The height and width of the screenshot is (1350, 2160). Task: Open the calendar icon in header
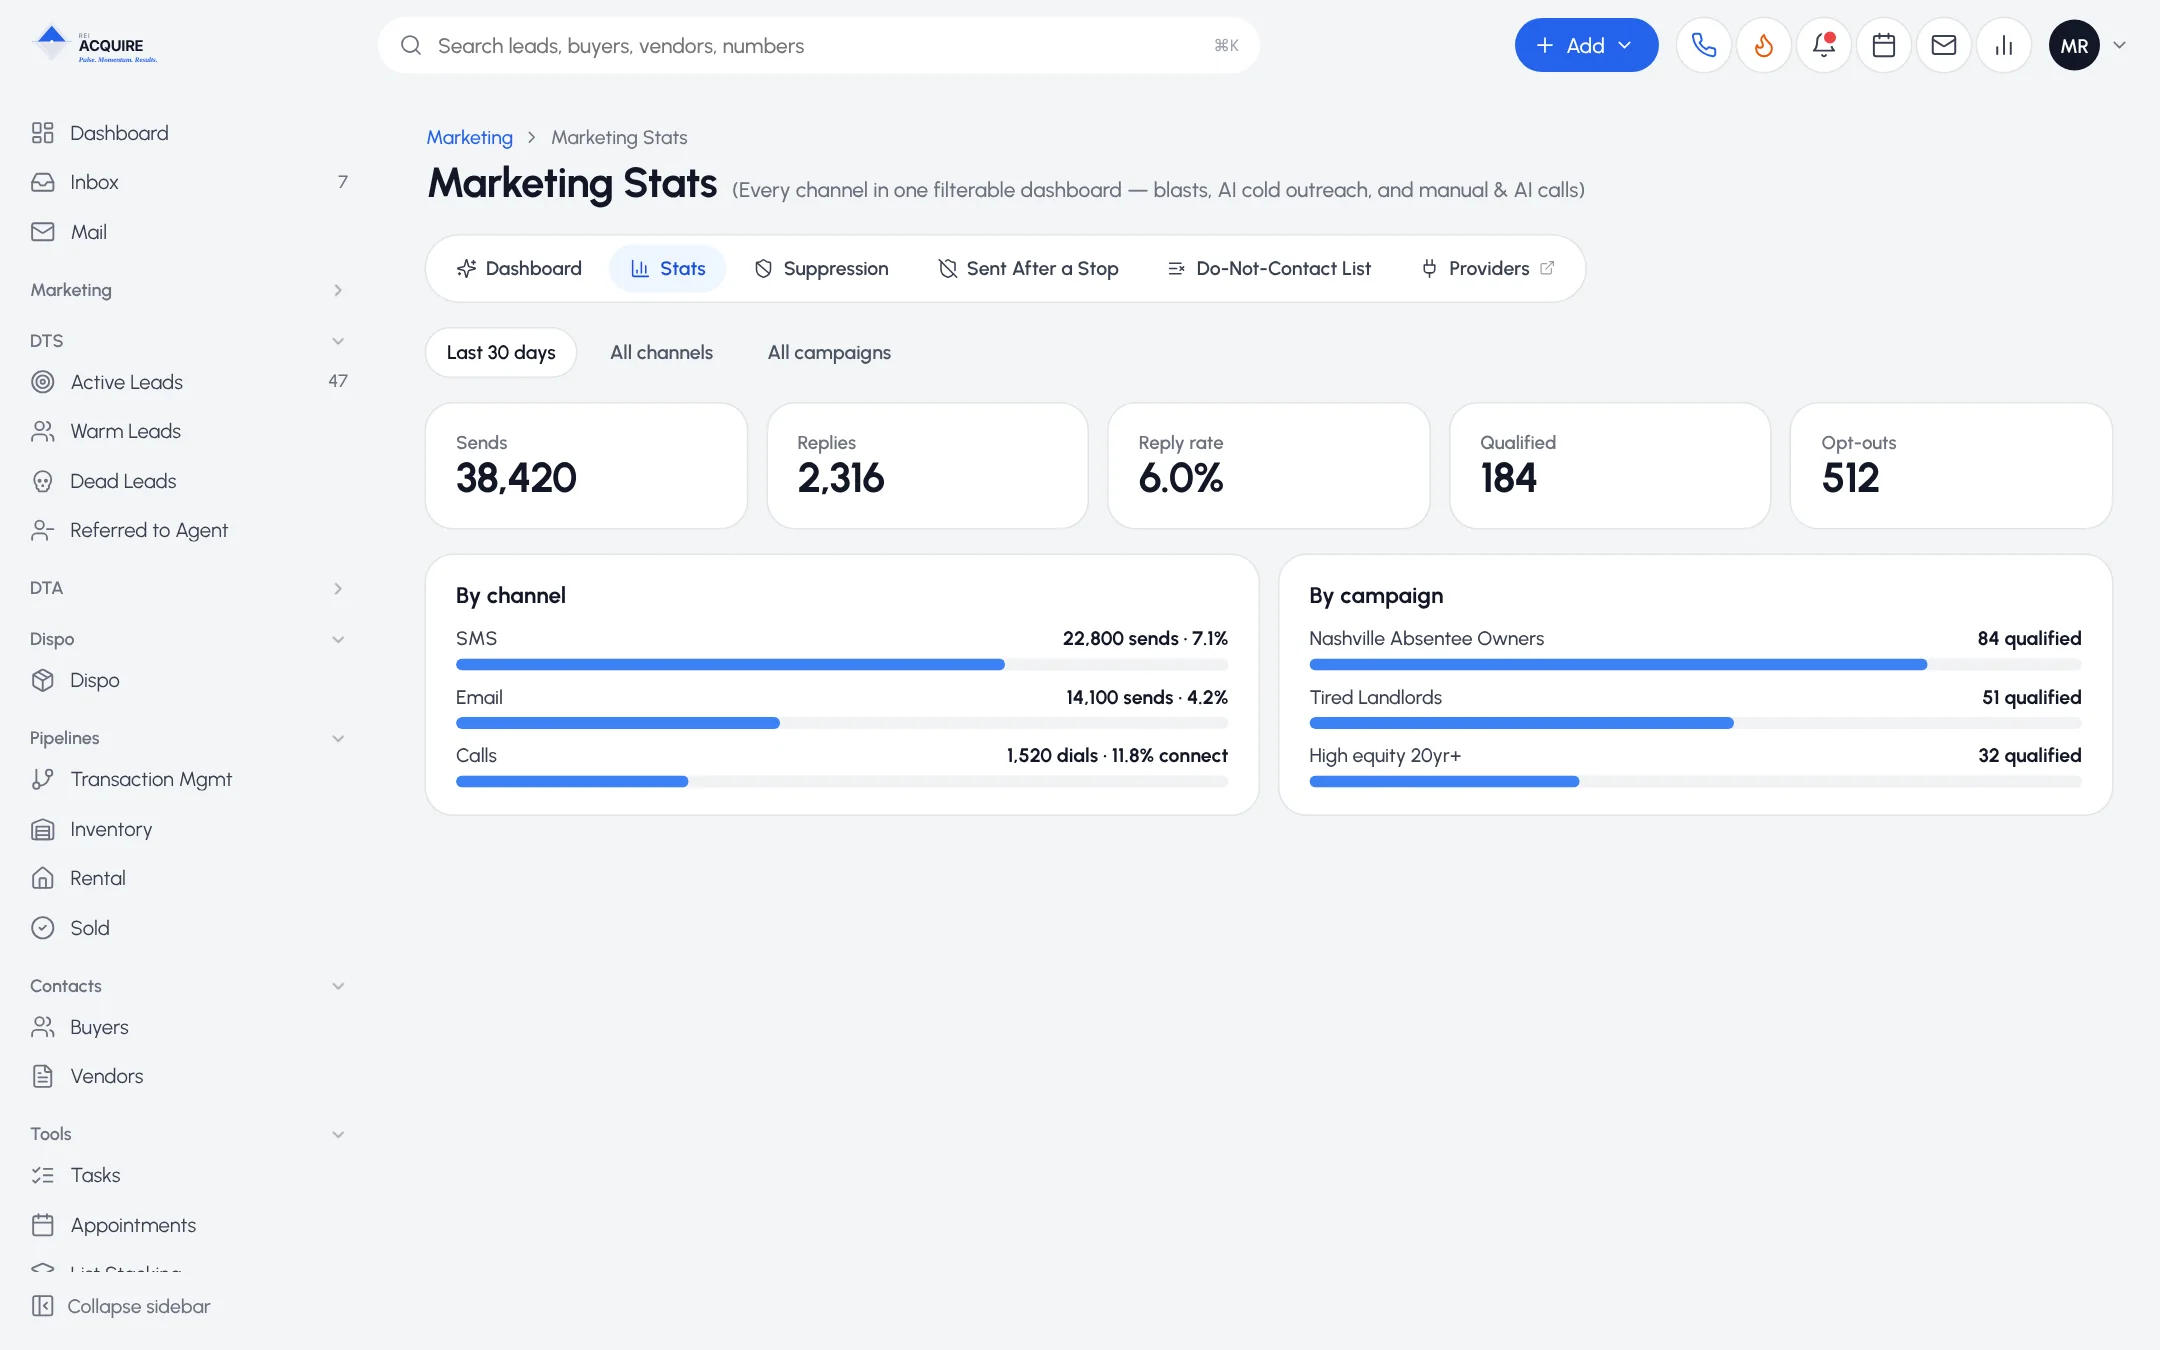[x=1883, y=45]
